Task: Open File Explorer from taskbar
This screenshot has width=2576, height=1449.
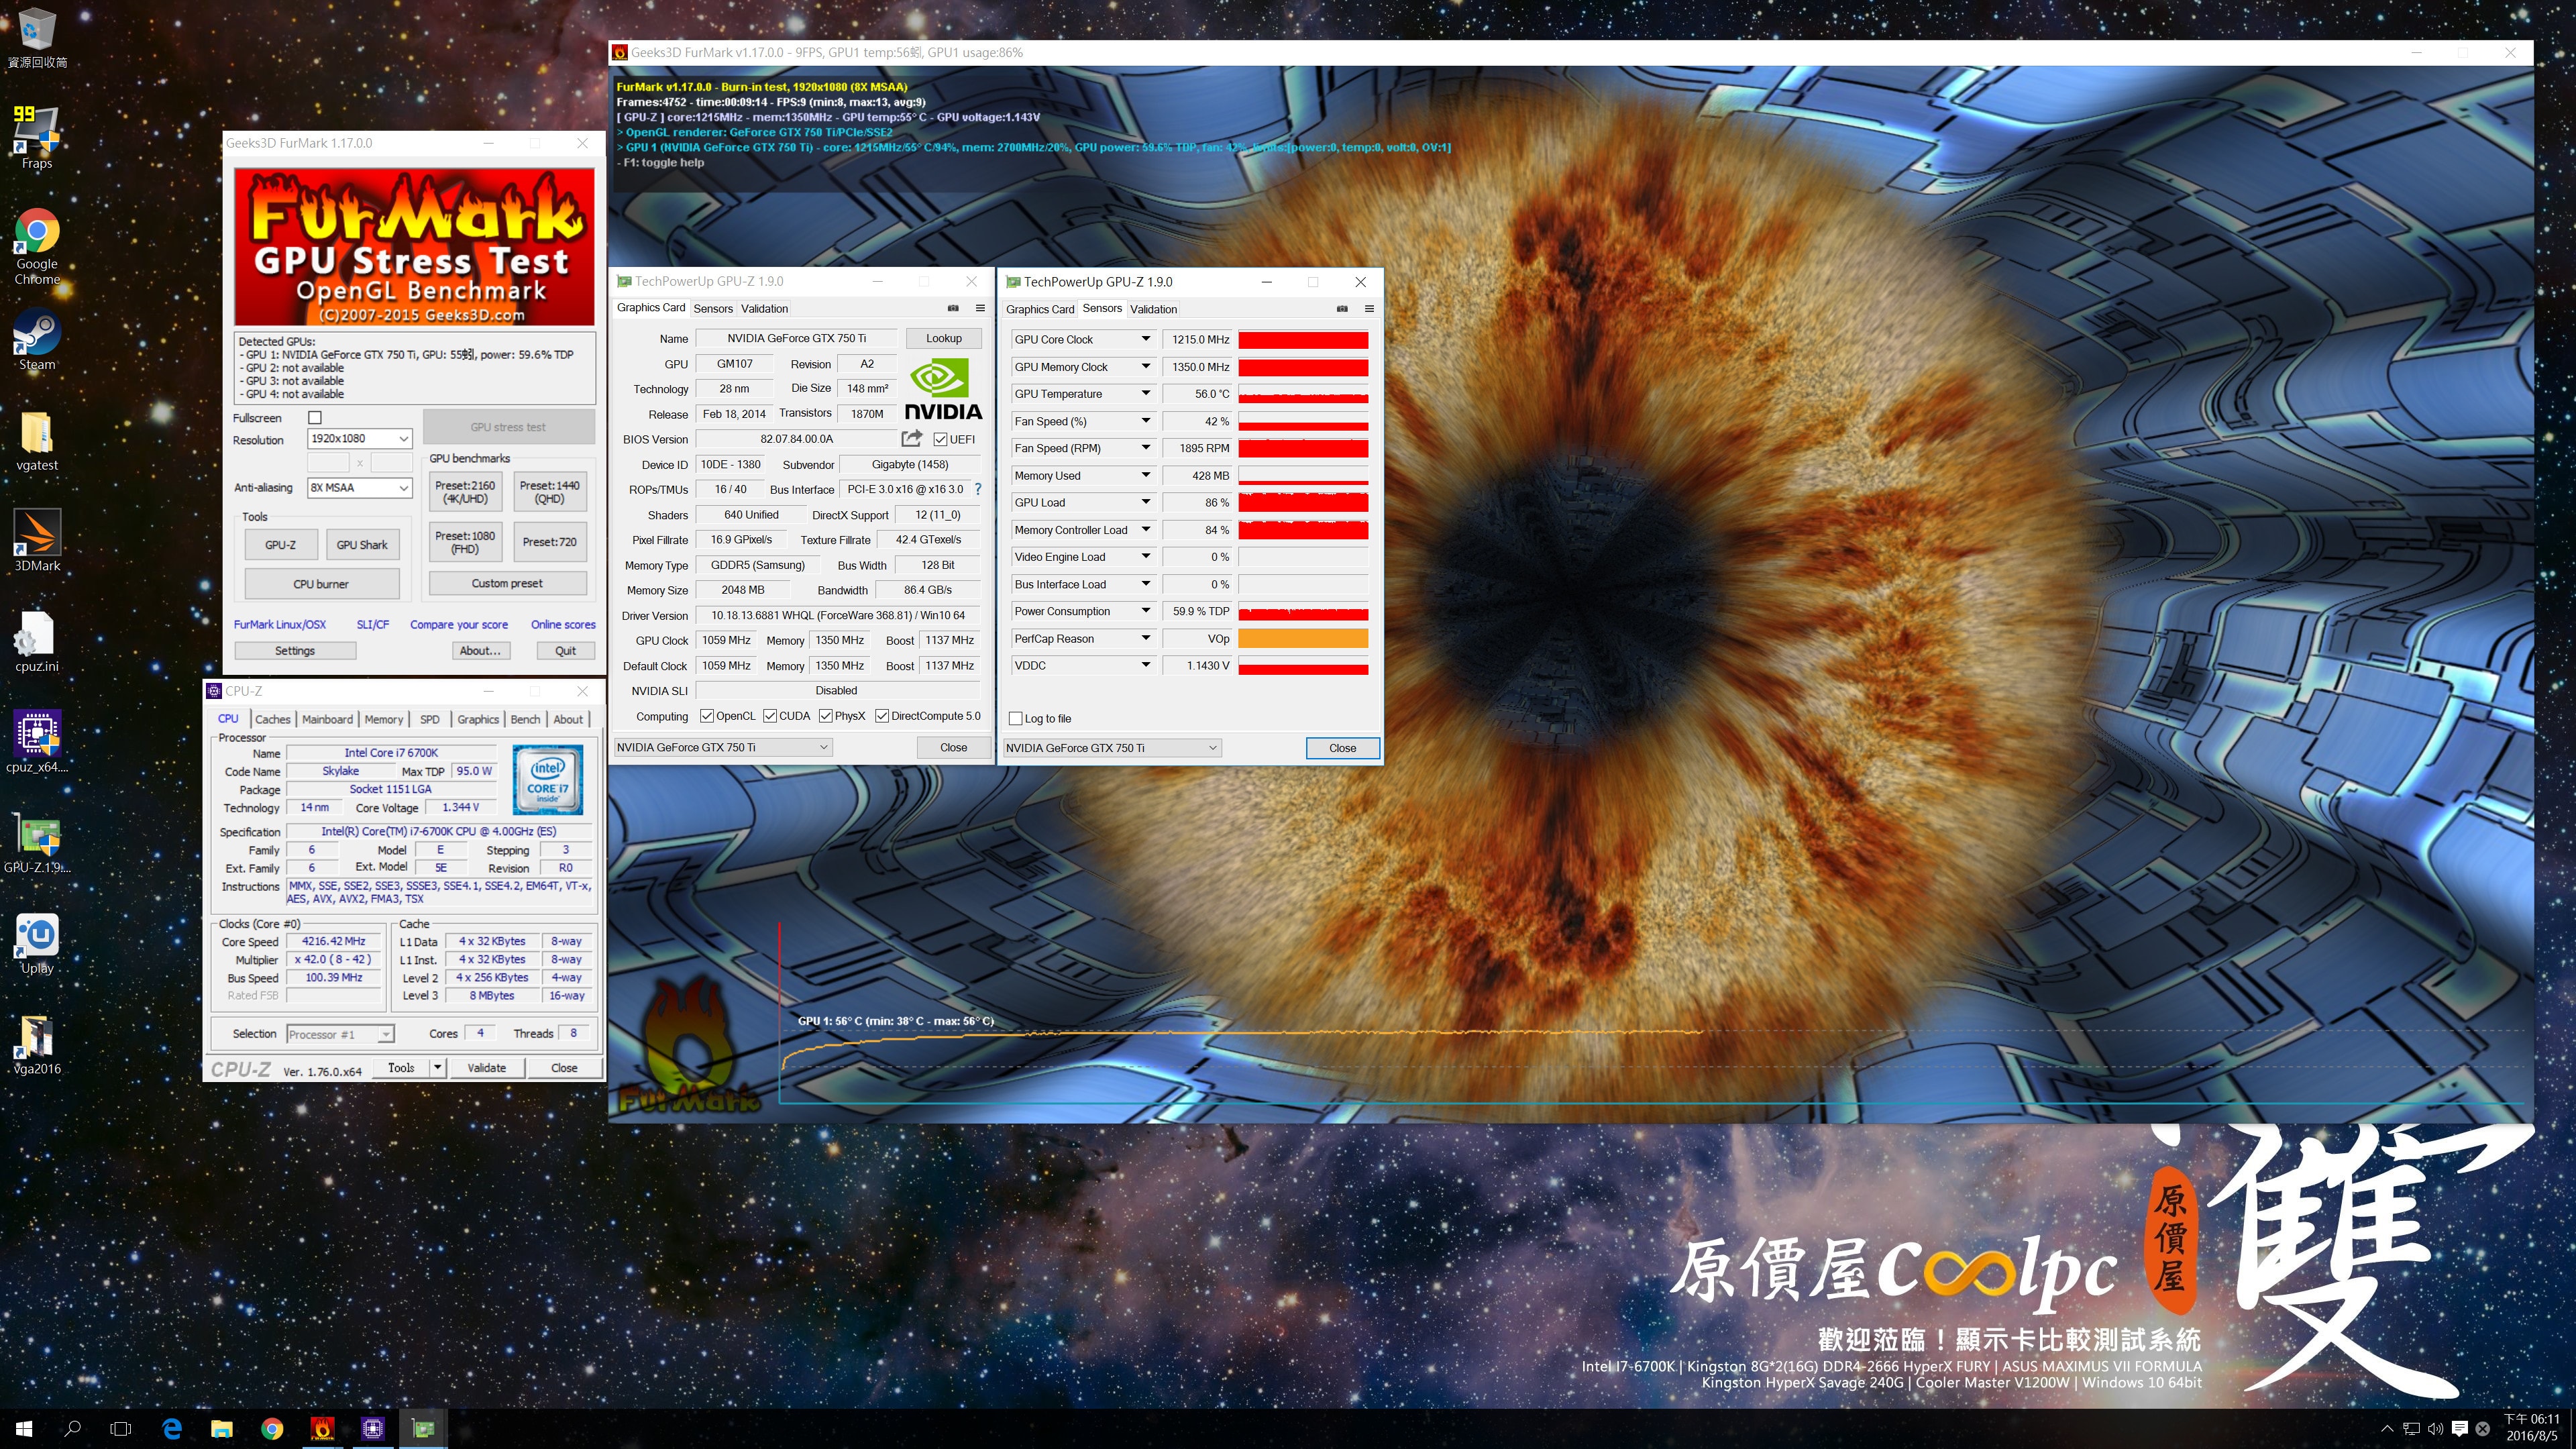Action: point(222,1428)
